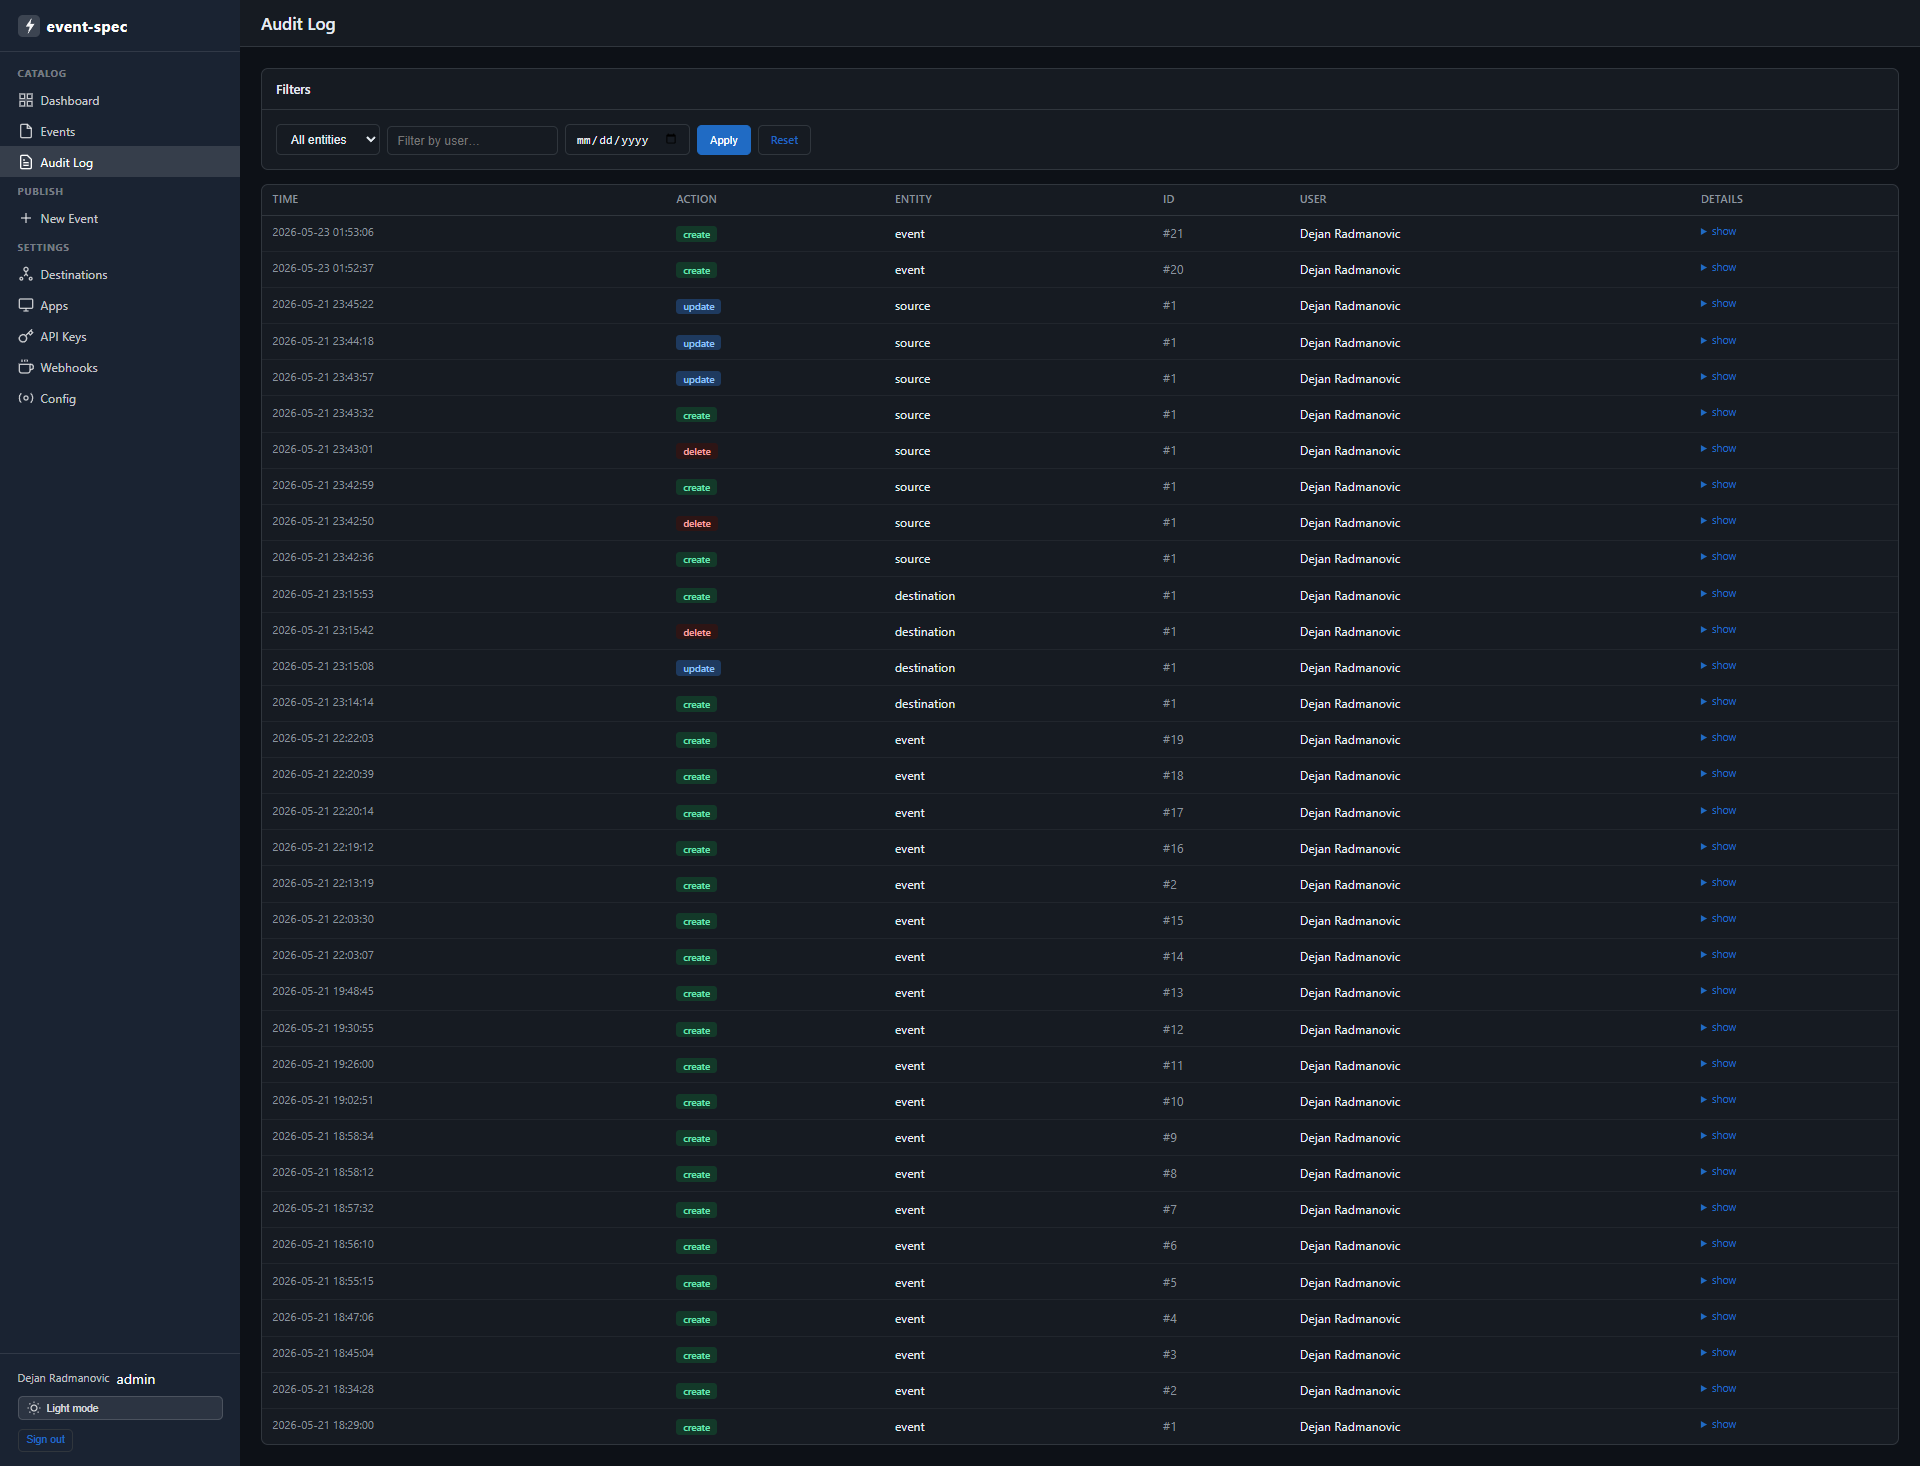Image resolution: width=1920 pixels, height=1466 pixels.
Task: Show details for 23:15:42 destination delete
Action: pos(1718,630)
